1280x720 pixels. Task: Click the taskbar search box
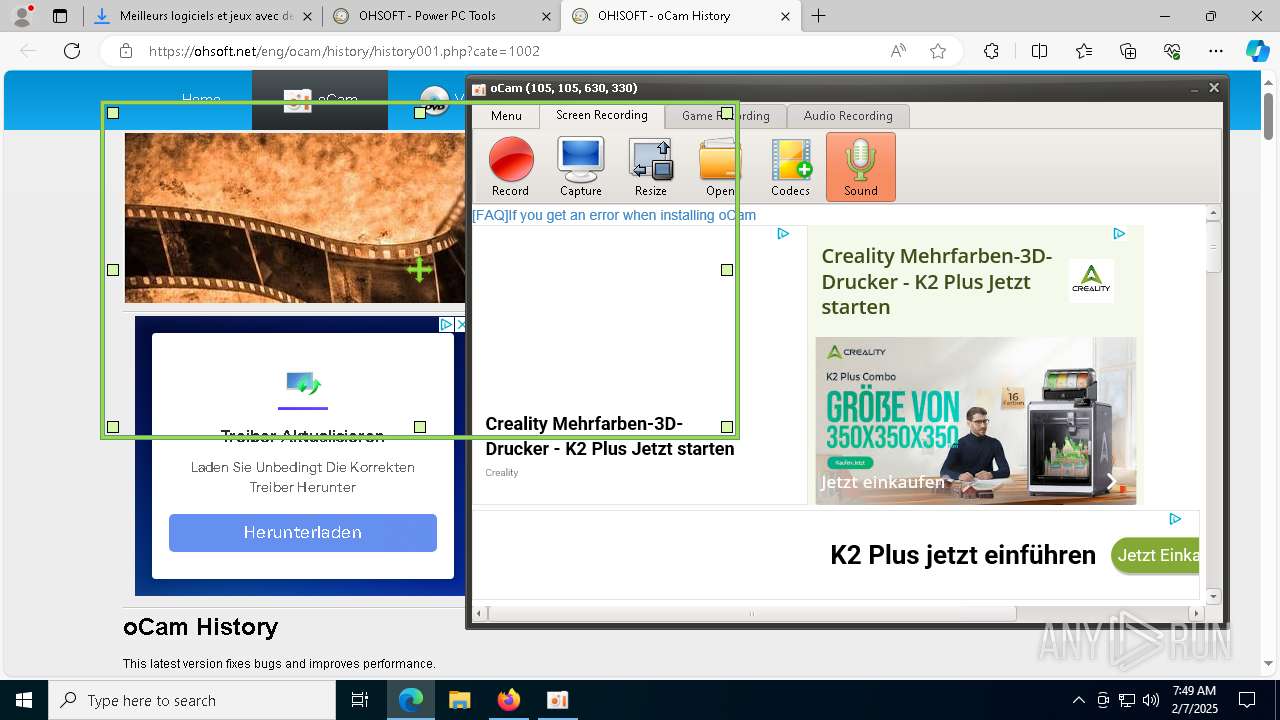click(192, 700)
